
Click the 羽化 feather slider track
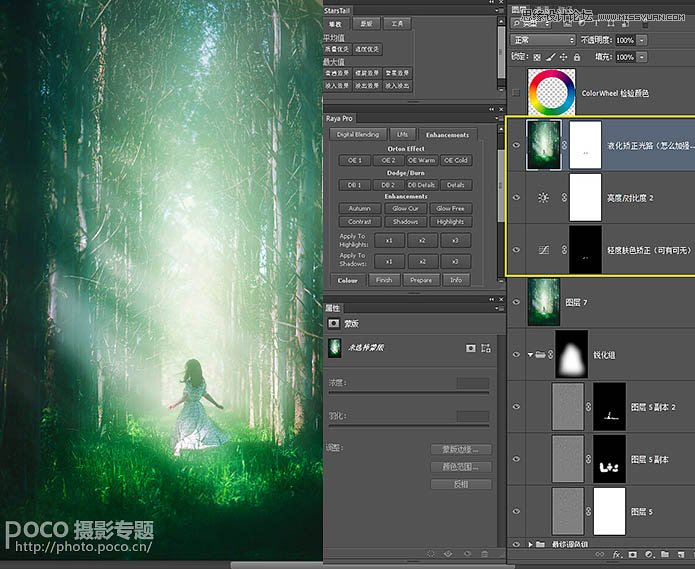click(x=408, y=426)
